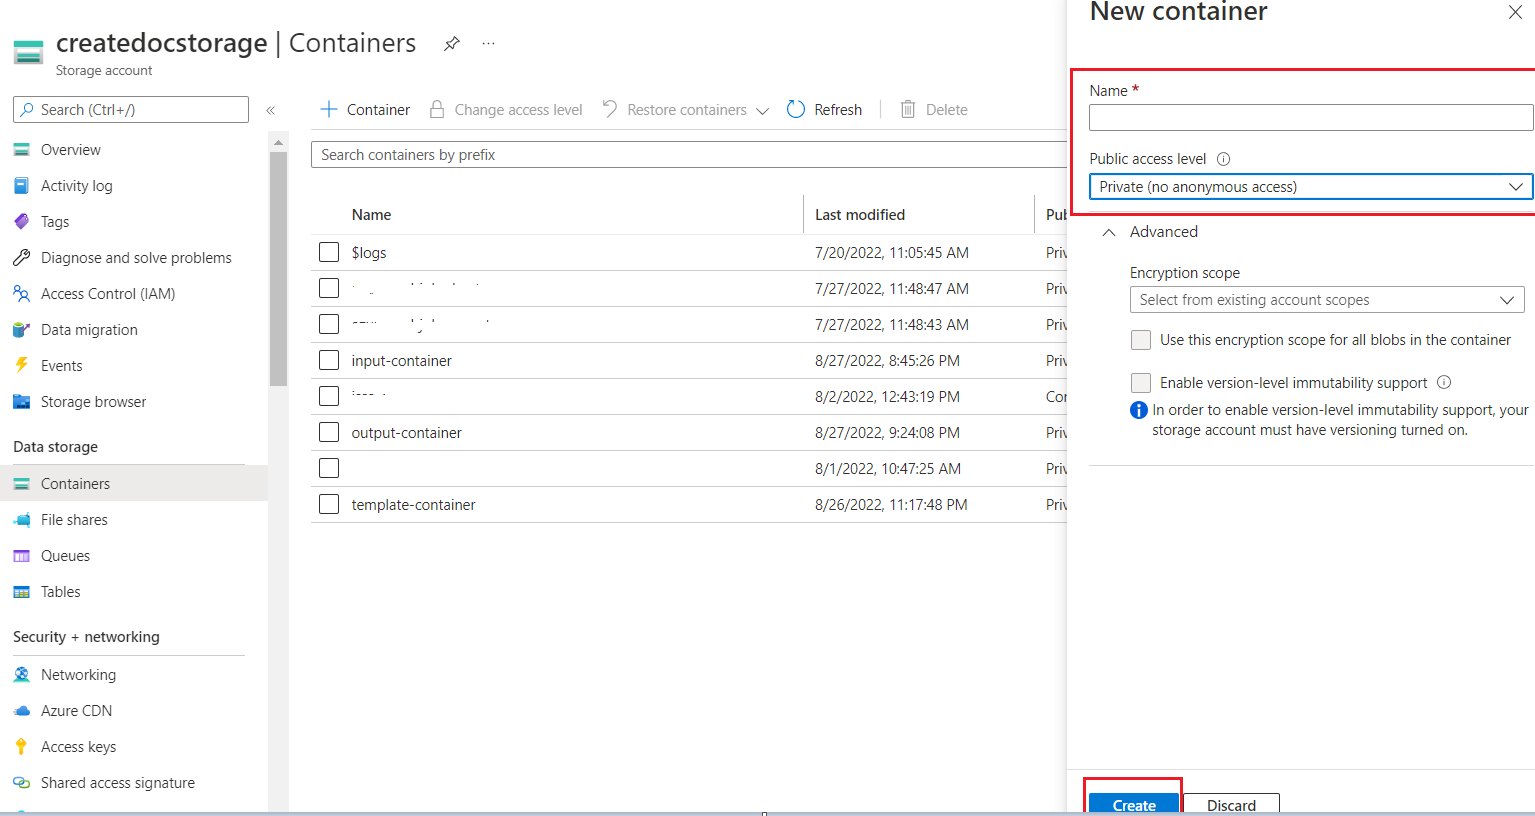Click the Create button
Image resolution: width=1535 pixels, height=816 pixels.
coord(1134,804)
